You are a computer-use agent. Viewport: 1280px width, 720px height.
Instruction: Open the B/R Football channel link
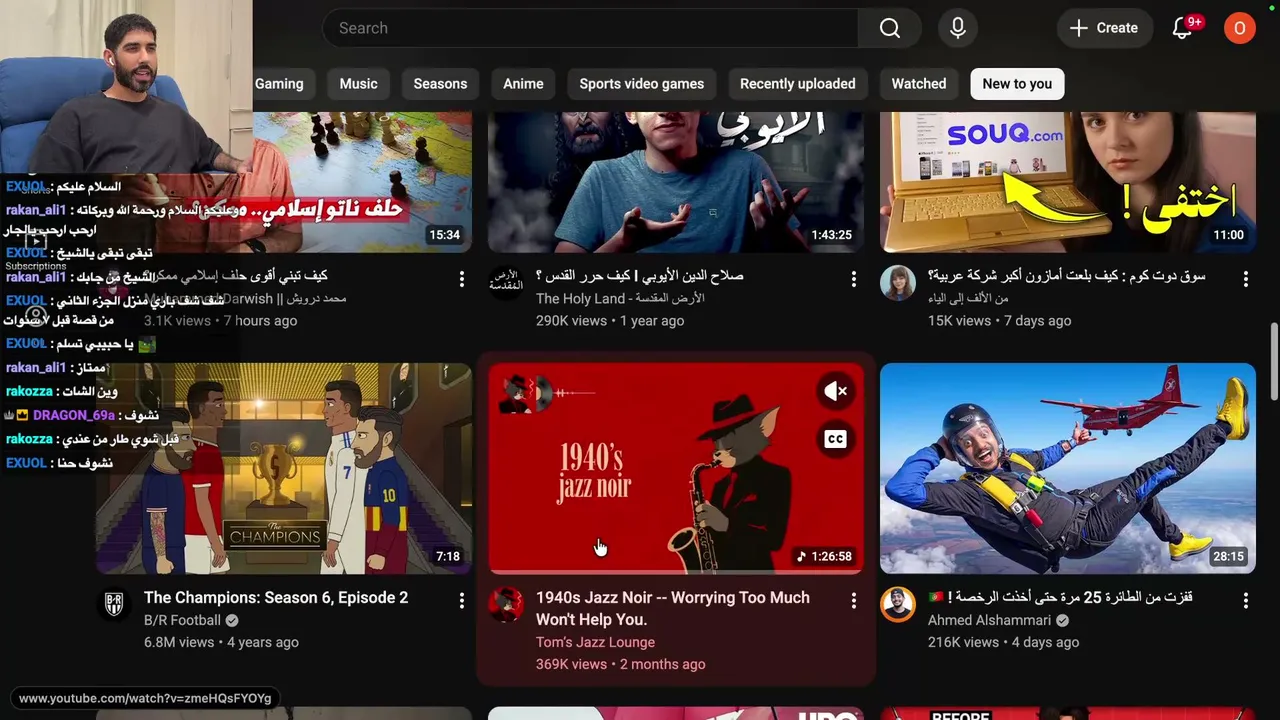tap(182, 620)
